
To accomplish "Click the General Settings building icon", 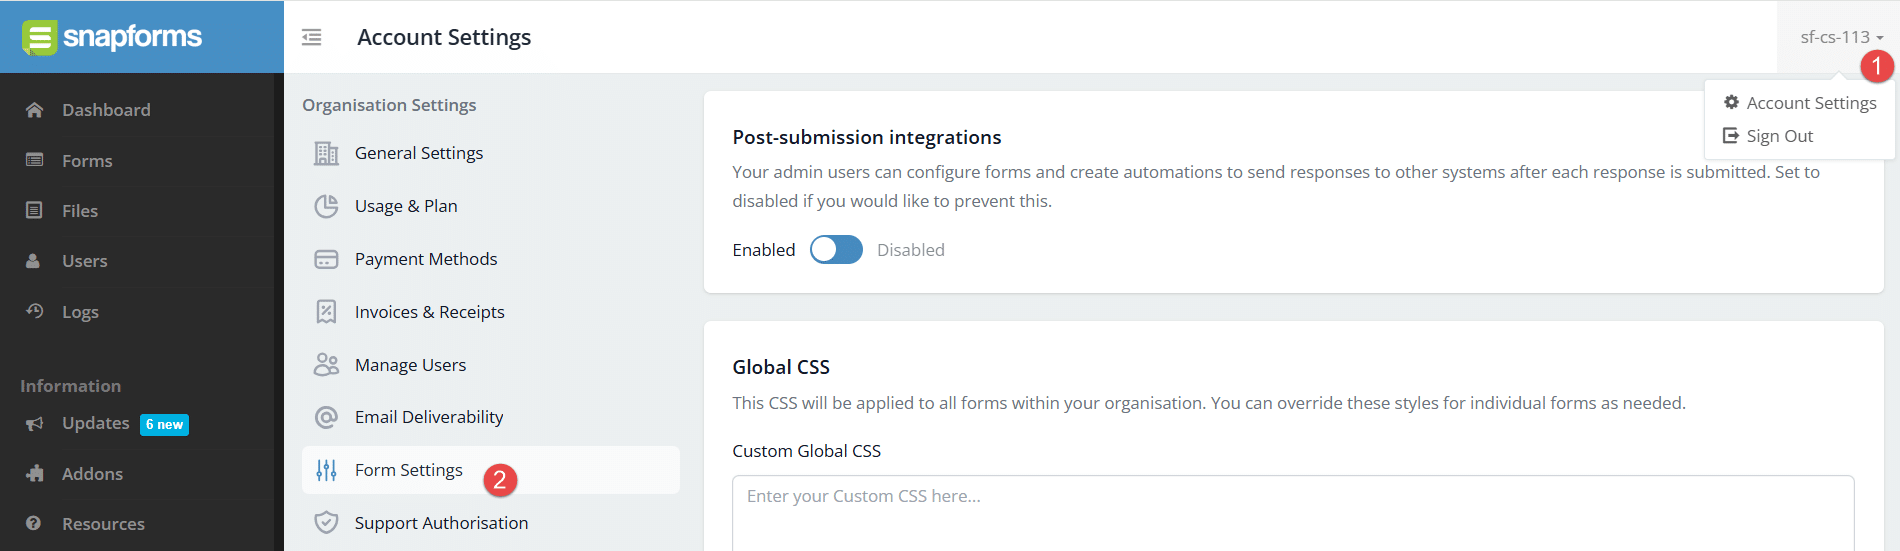I will coord(326,153).
